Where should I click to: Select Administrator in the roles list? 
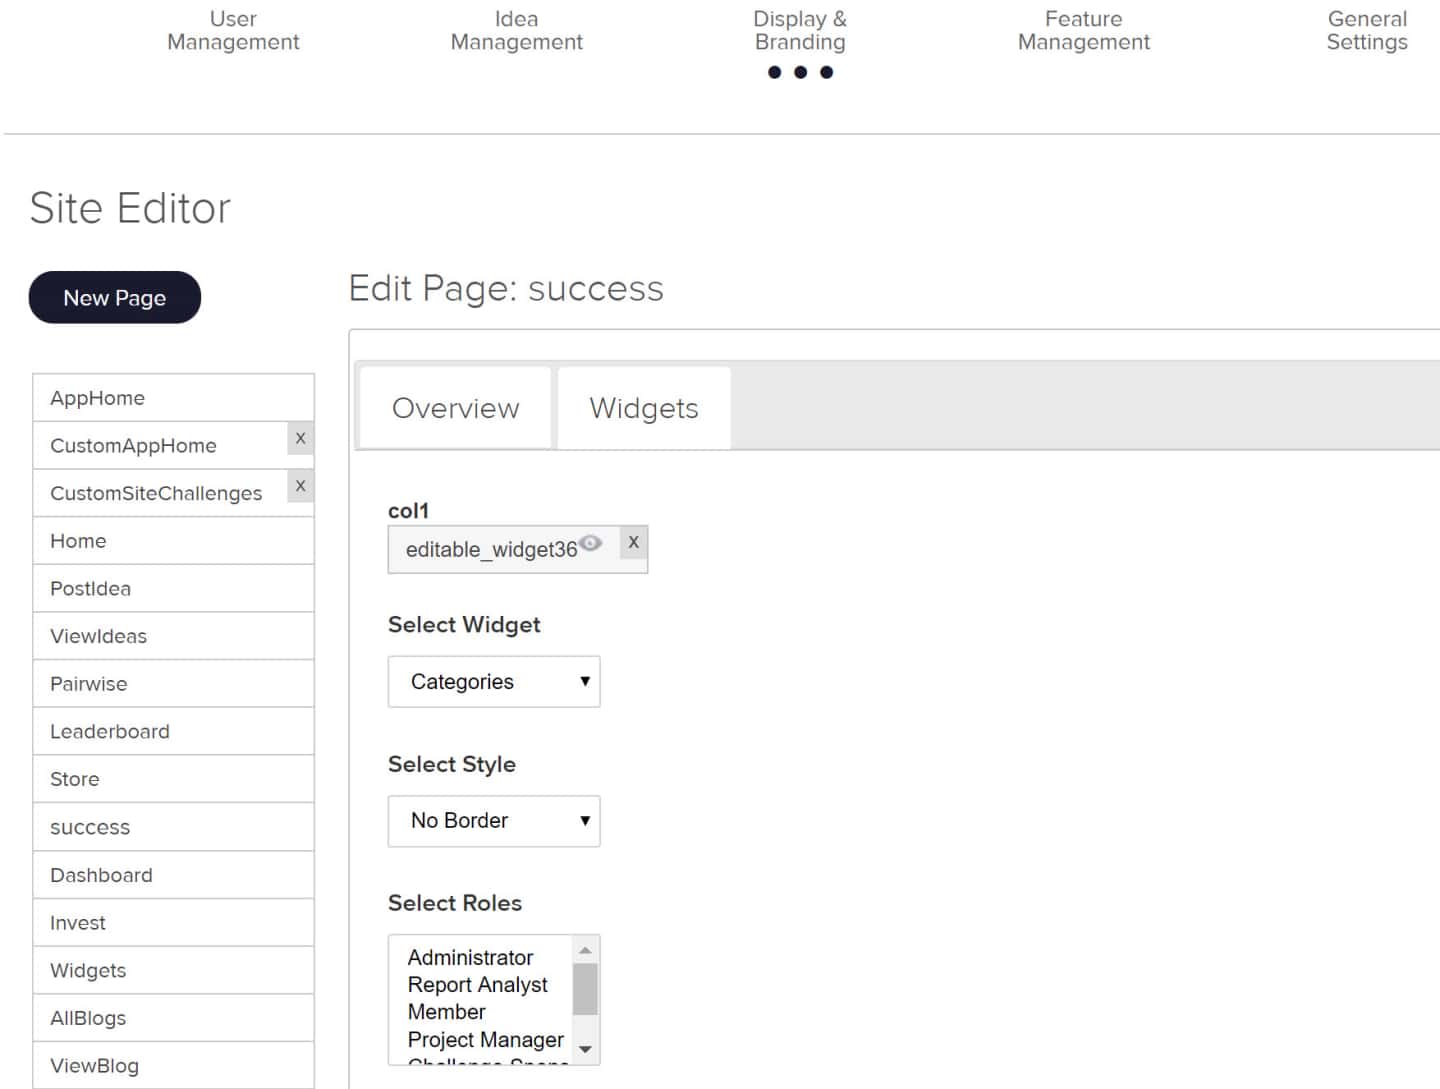click(x=470, y=957)
